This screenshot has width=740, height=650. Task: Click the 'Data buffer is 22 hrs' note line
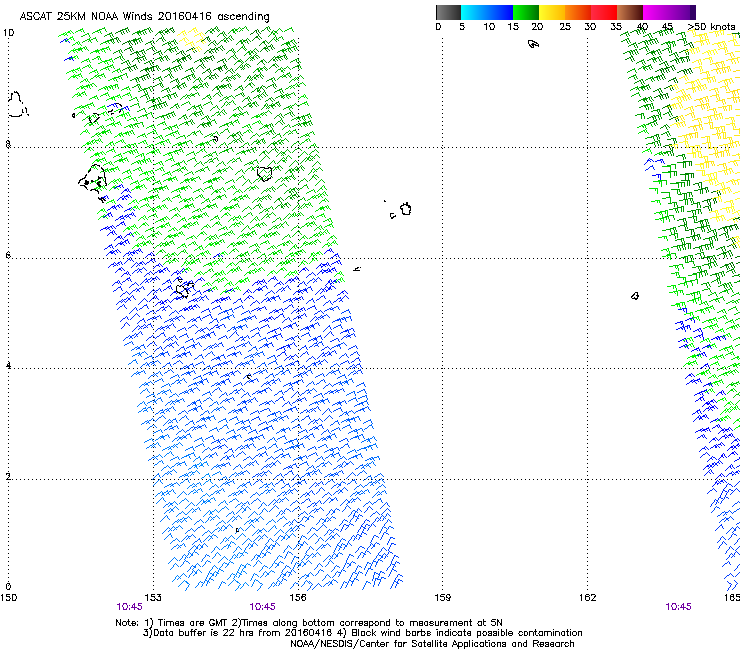point(362,633)
